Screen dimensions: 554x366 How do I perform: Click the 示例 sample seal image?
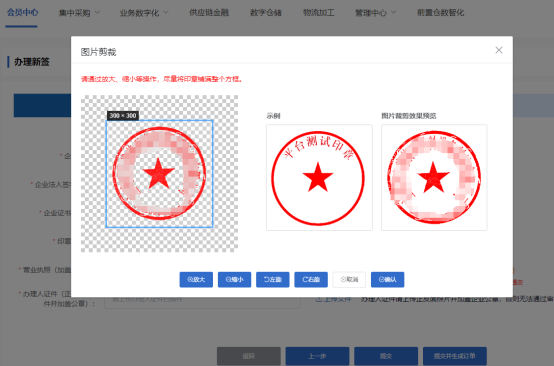319,177
